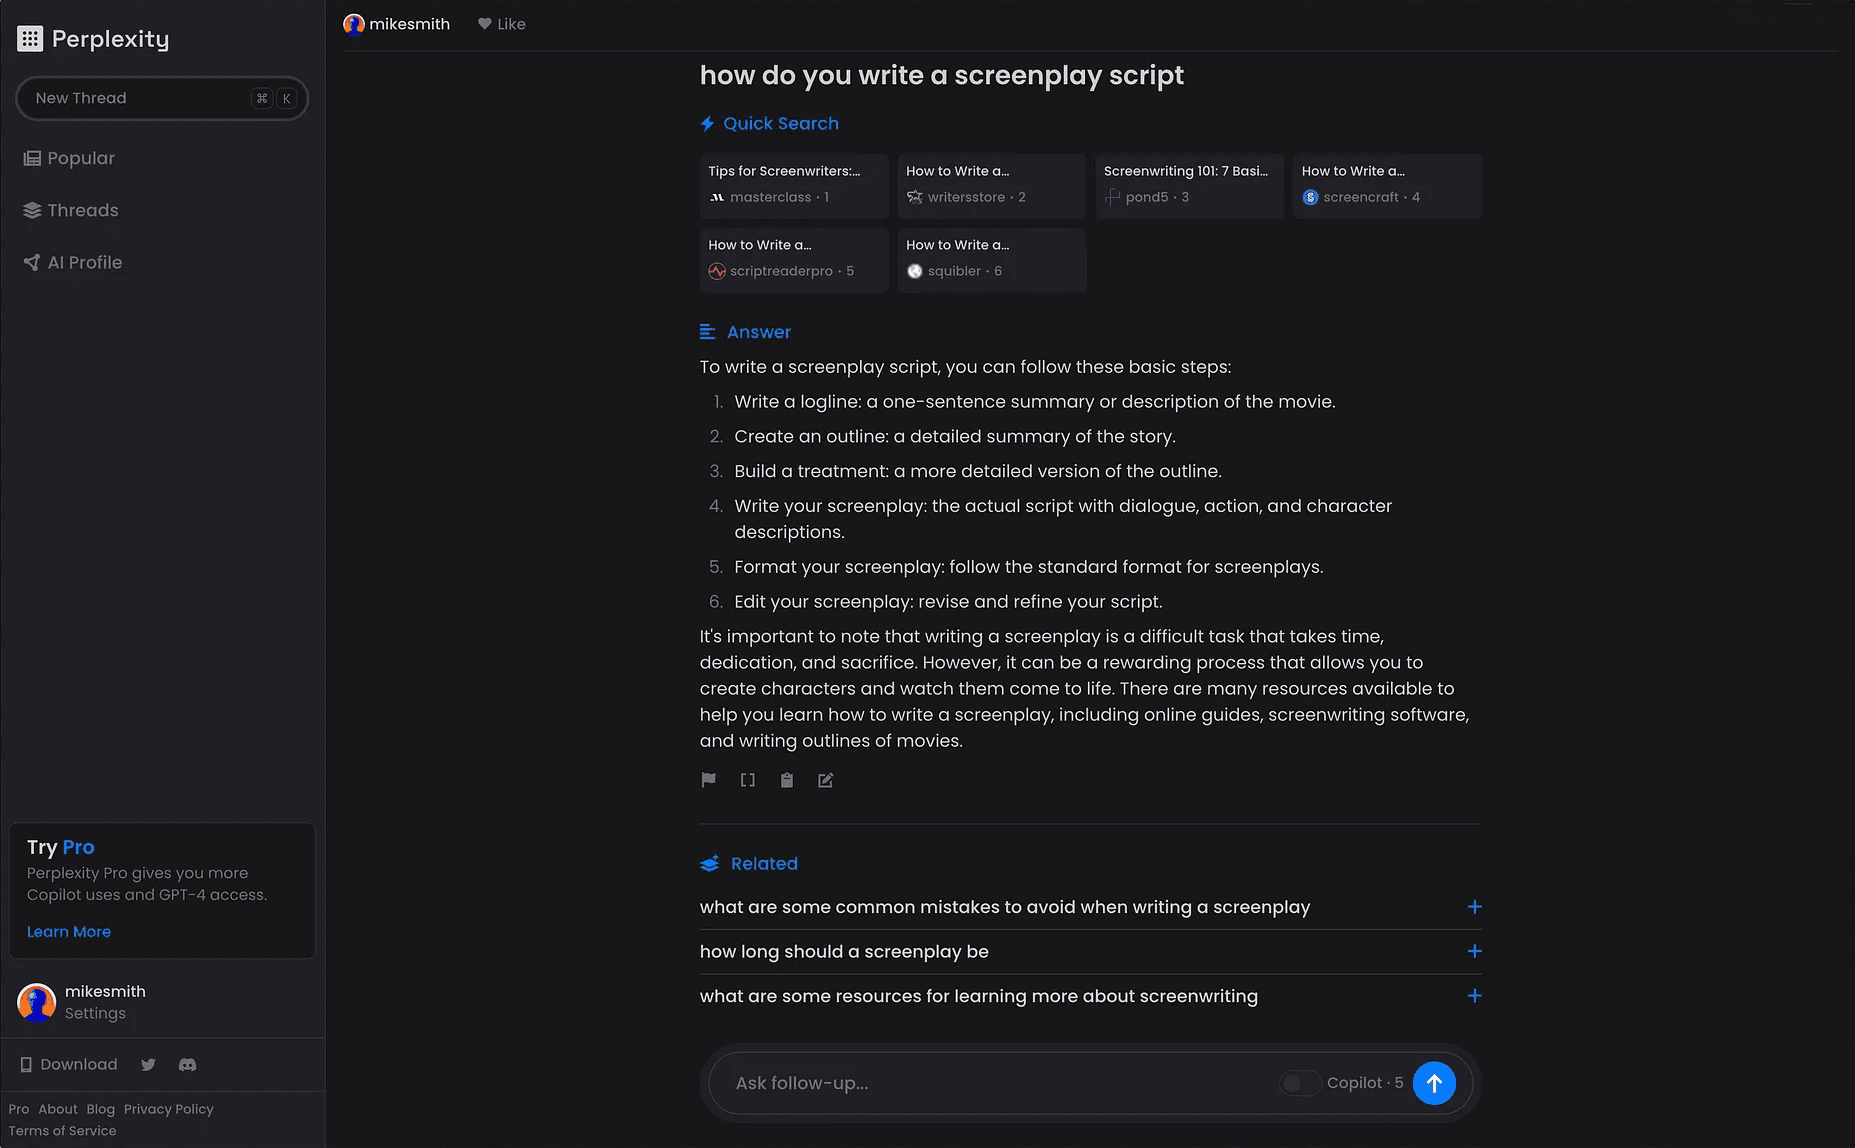Click the Popular newspaper icon
1855x1148 pixels.
coord(32,158)
